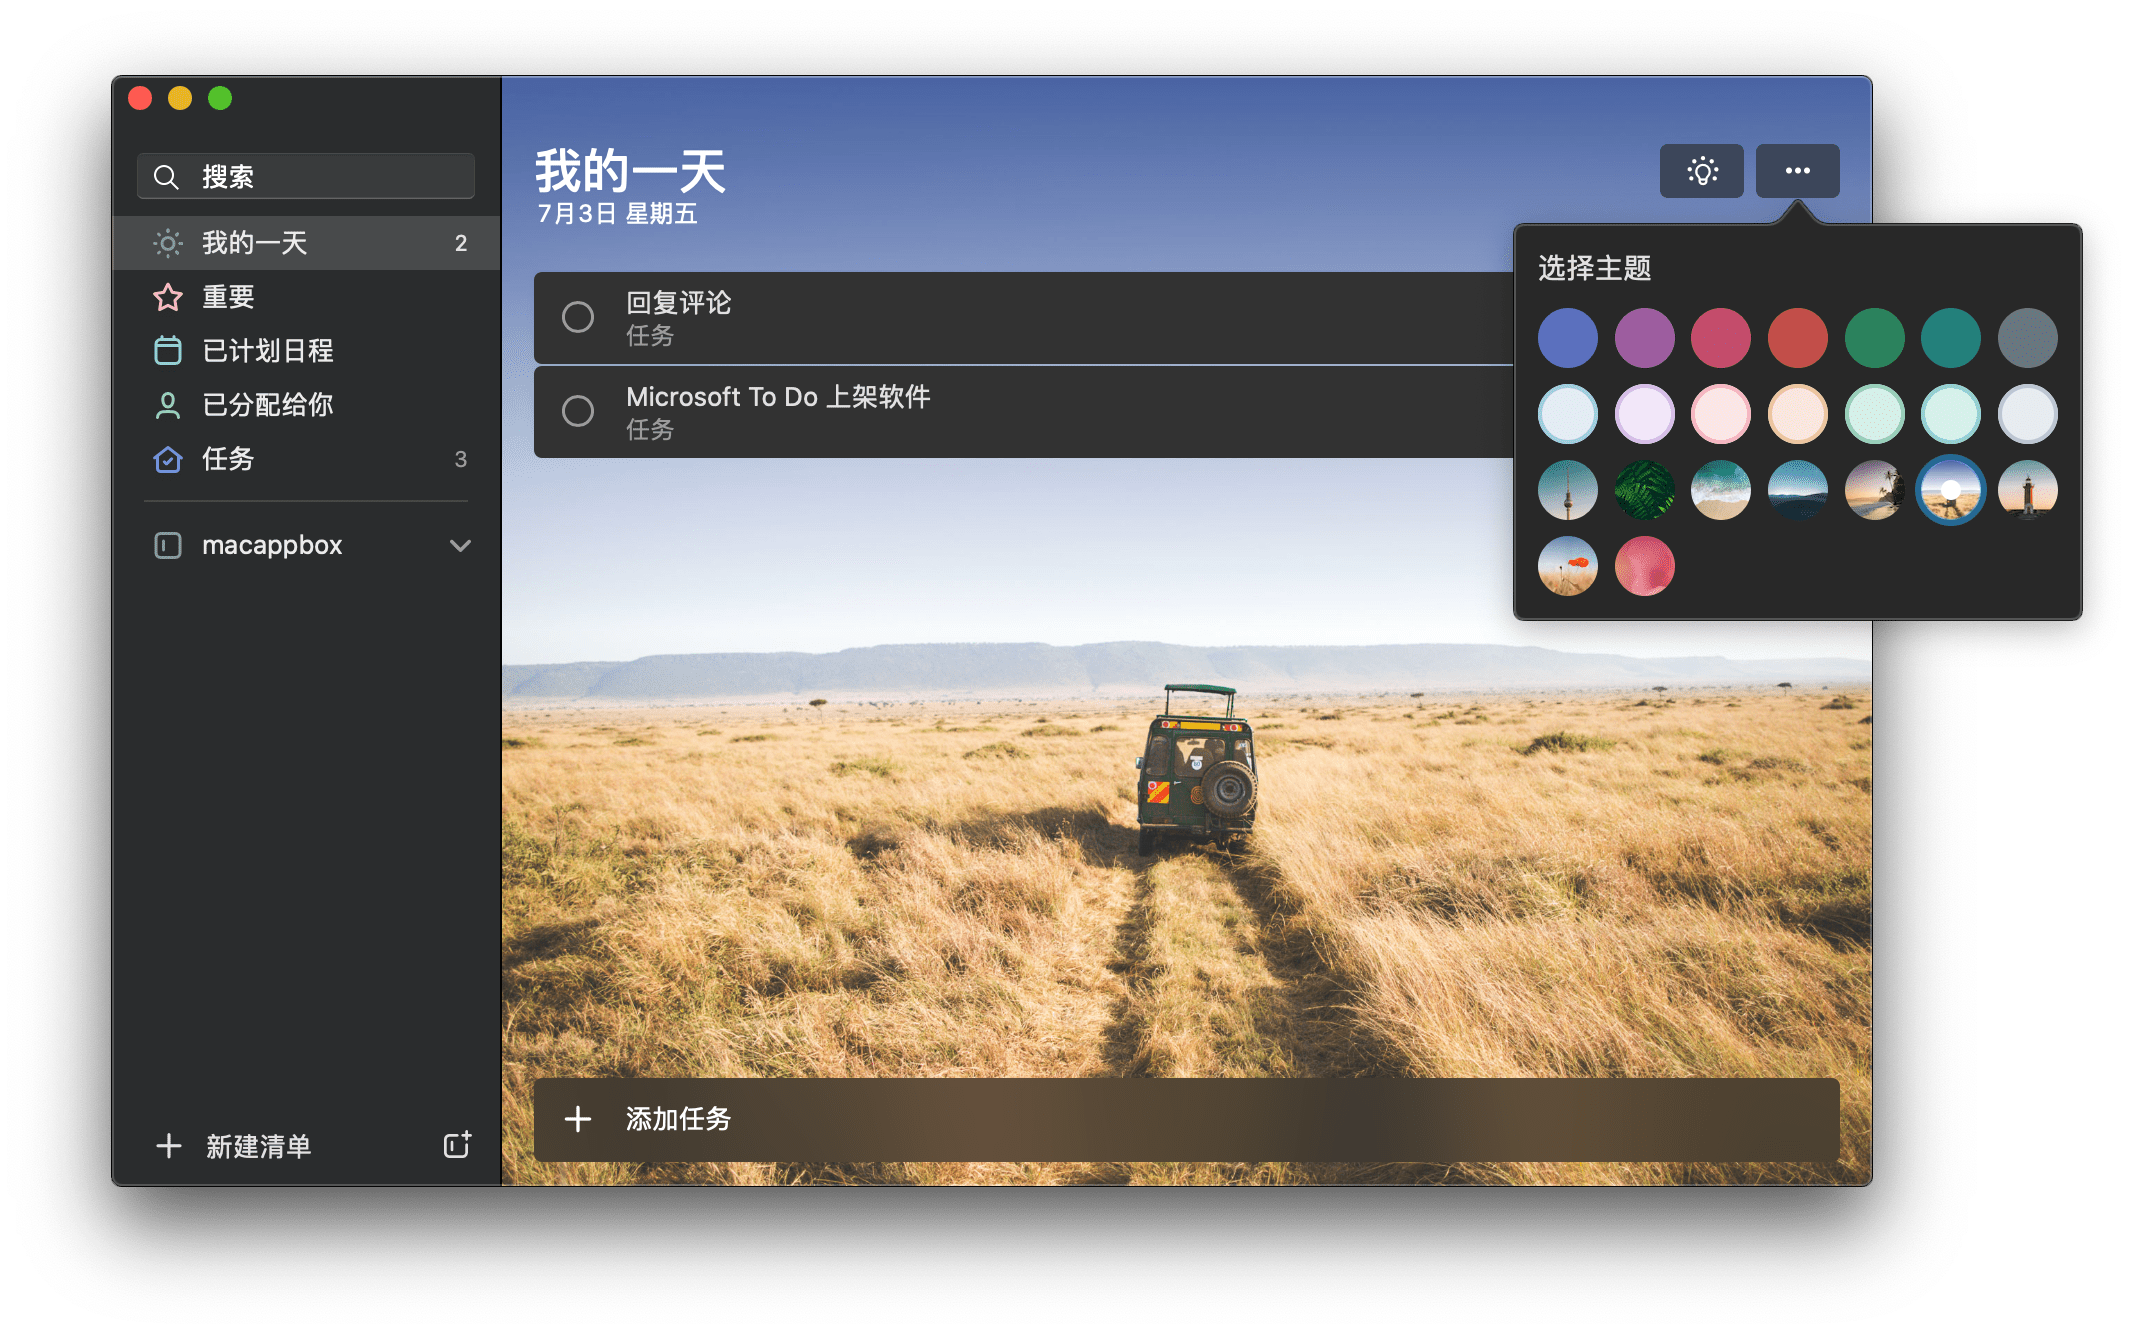
Task: Select the 我的一天 sun icon in sidebar
Action: pyautogui.click(x=167, y=242)
